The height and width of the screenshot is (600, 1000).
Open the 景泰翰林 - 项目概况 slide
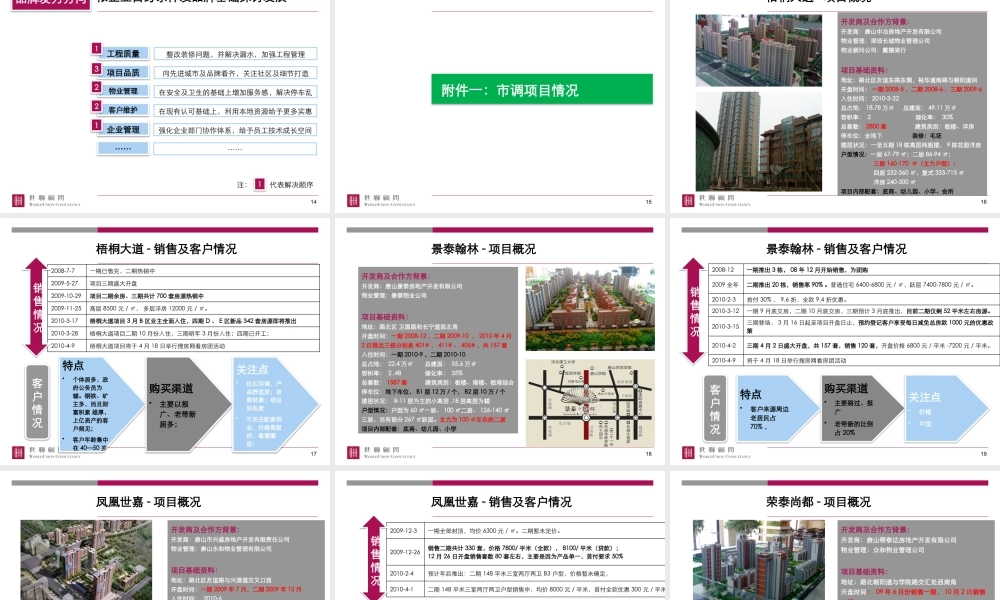pos(500,341)
